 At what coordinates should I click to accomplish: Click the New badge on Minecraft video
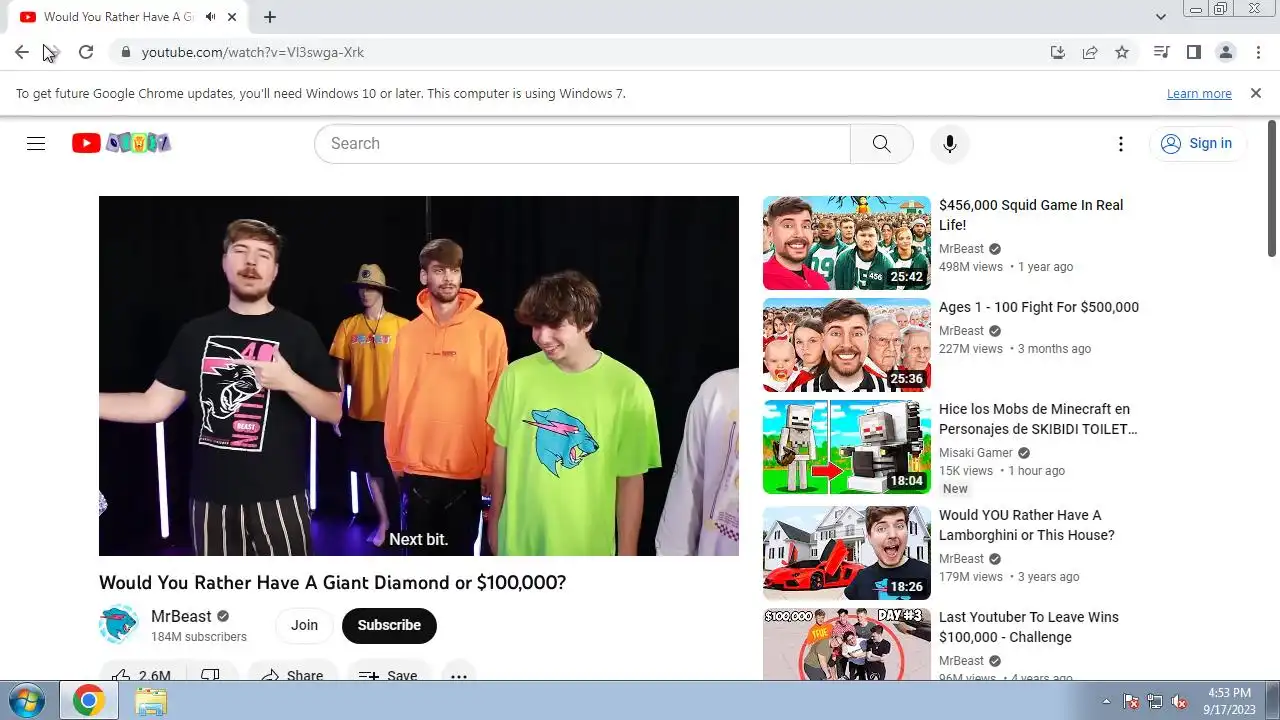coord(955,489)
